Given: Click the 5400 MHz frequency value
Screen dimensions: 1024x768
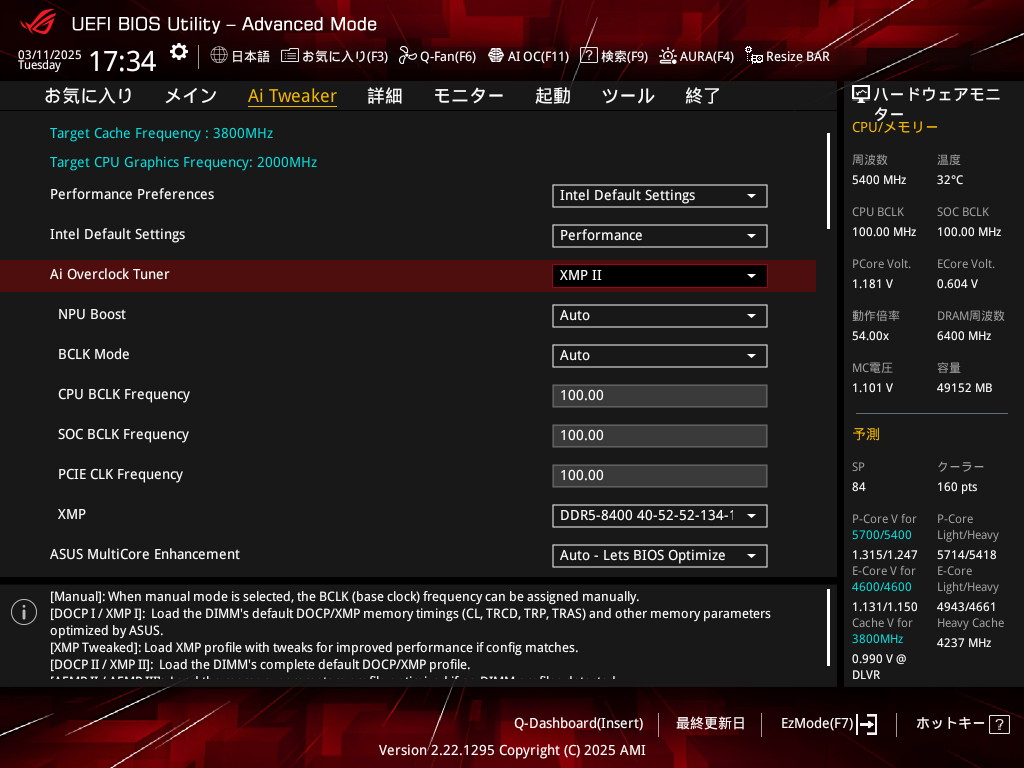Looking at the screenshot, I should point(879,180).
